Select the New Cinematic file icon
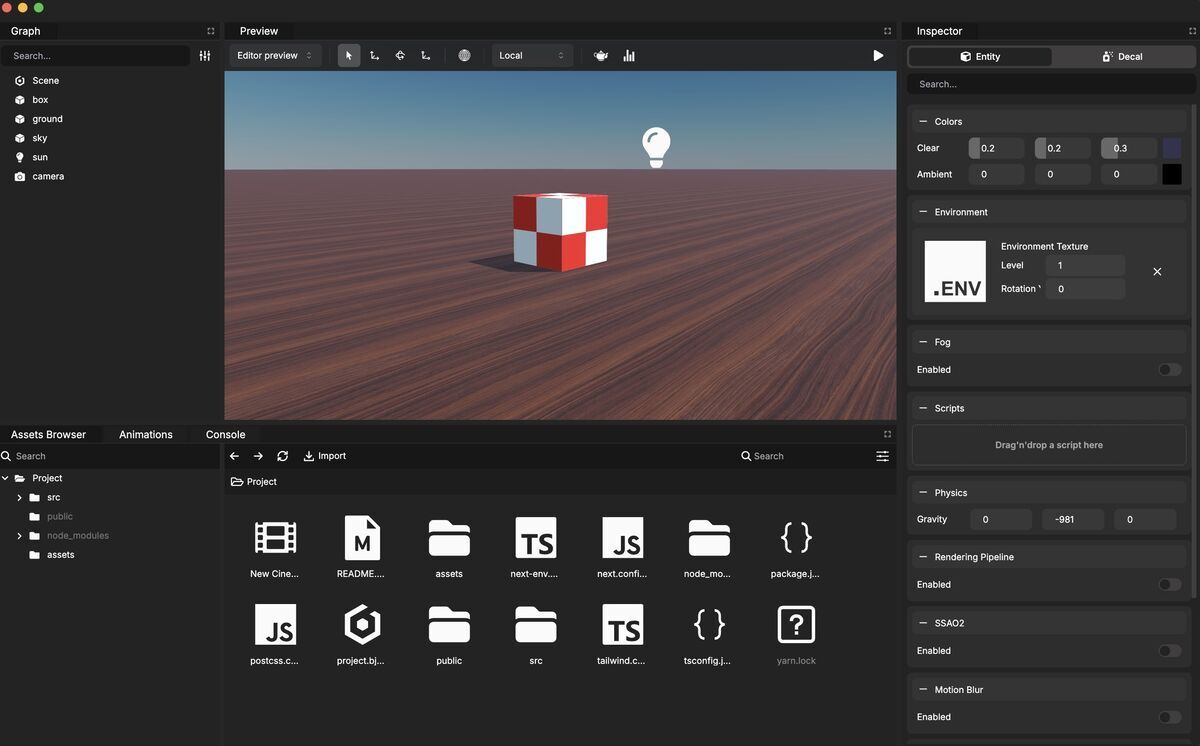The image size is (1200, 746). point(275,537)
